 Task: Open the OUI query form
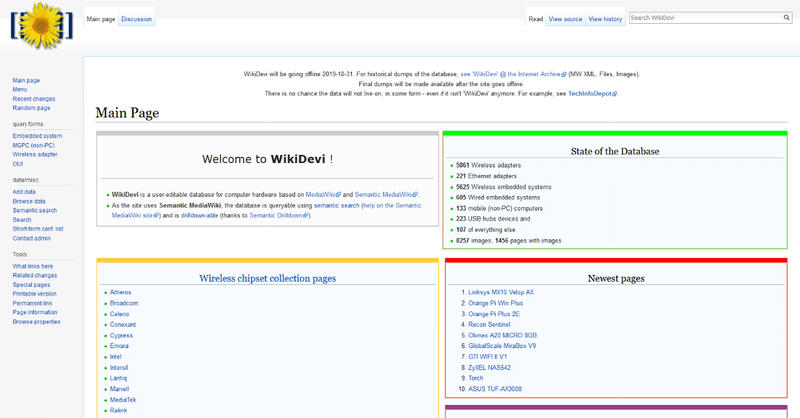18,164
